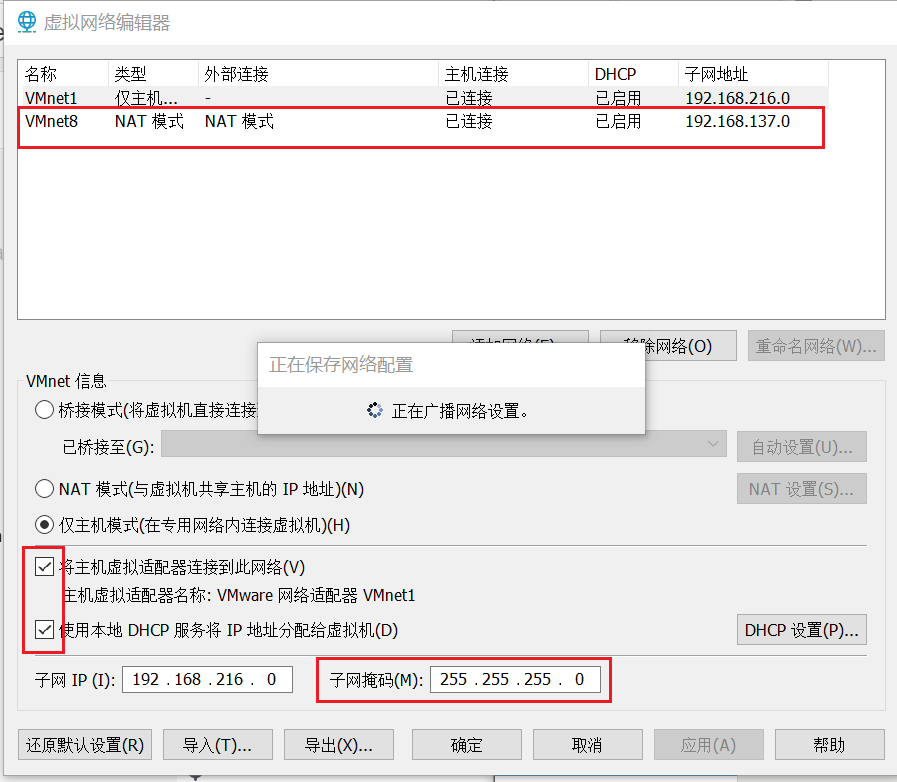
Task: Click the virtual network editor globe icon
Action: pyautogui.click(x=25, y=20)
